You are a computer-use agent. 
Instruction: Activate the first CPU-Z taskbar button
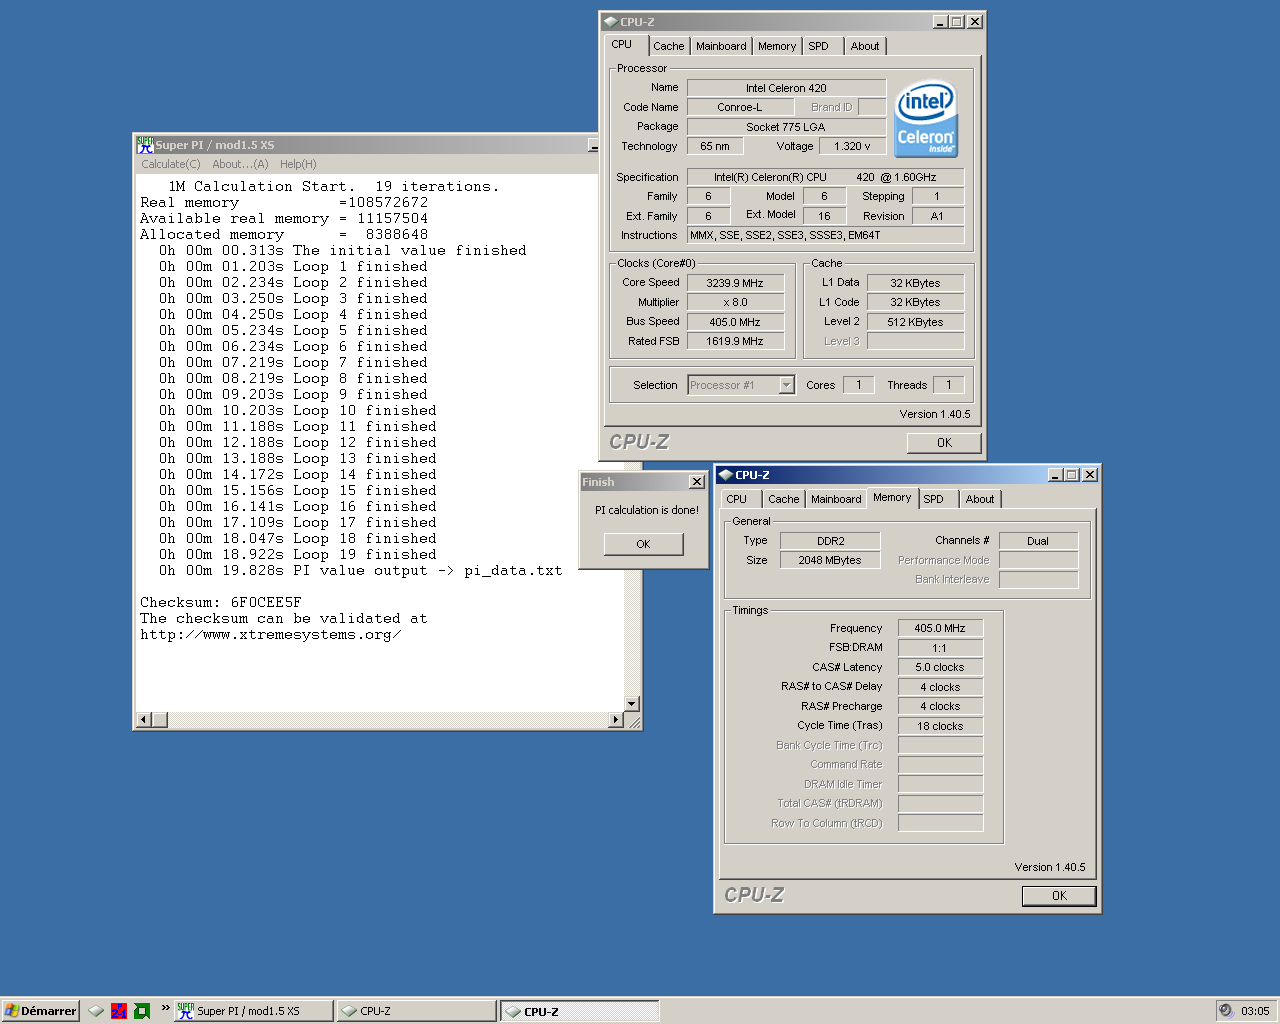click(x=416, y=1011)
